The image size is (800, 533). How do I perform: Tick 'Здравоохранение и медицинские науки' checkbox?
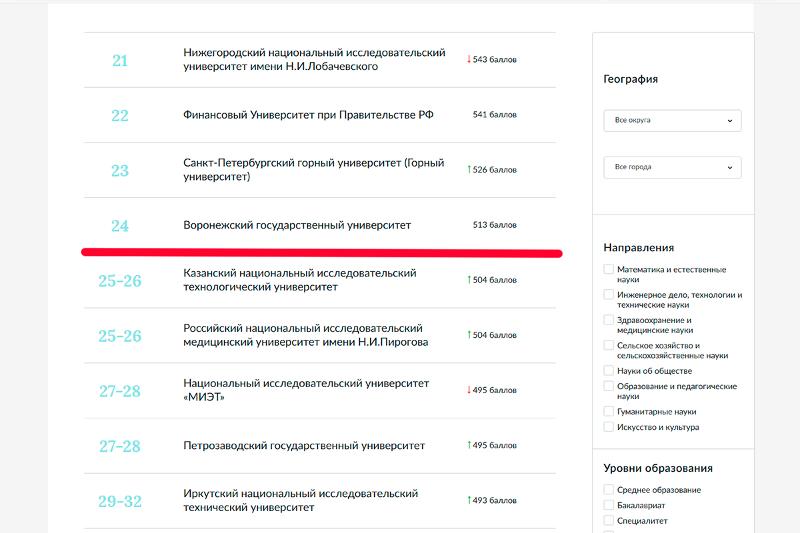point(609,320)
